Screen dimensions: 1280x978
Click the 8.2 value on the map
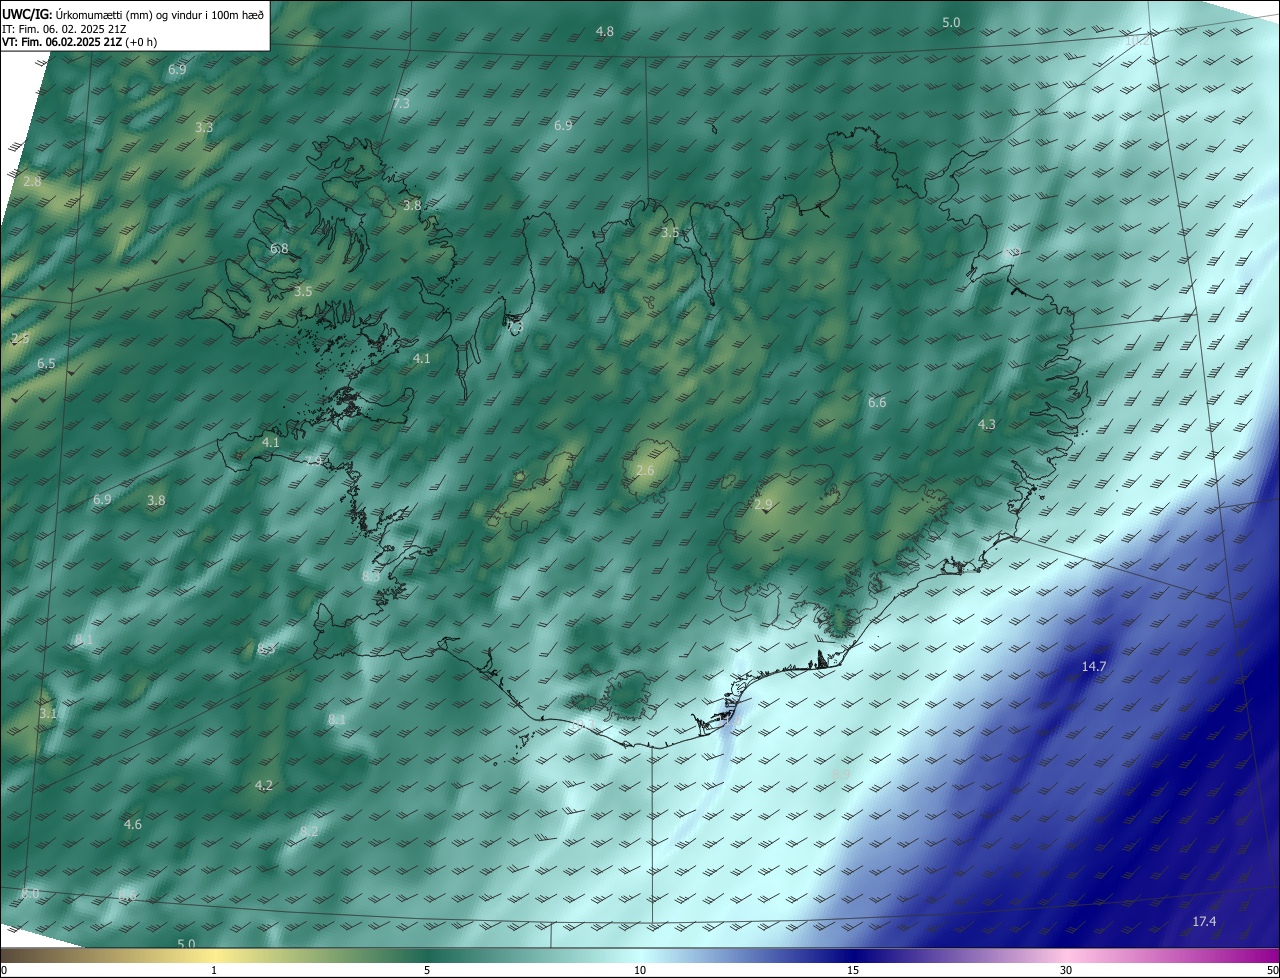309,831
